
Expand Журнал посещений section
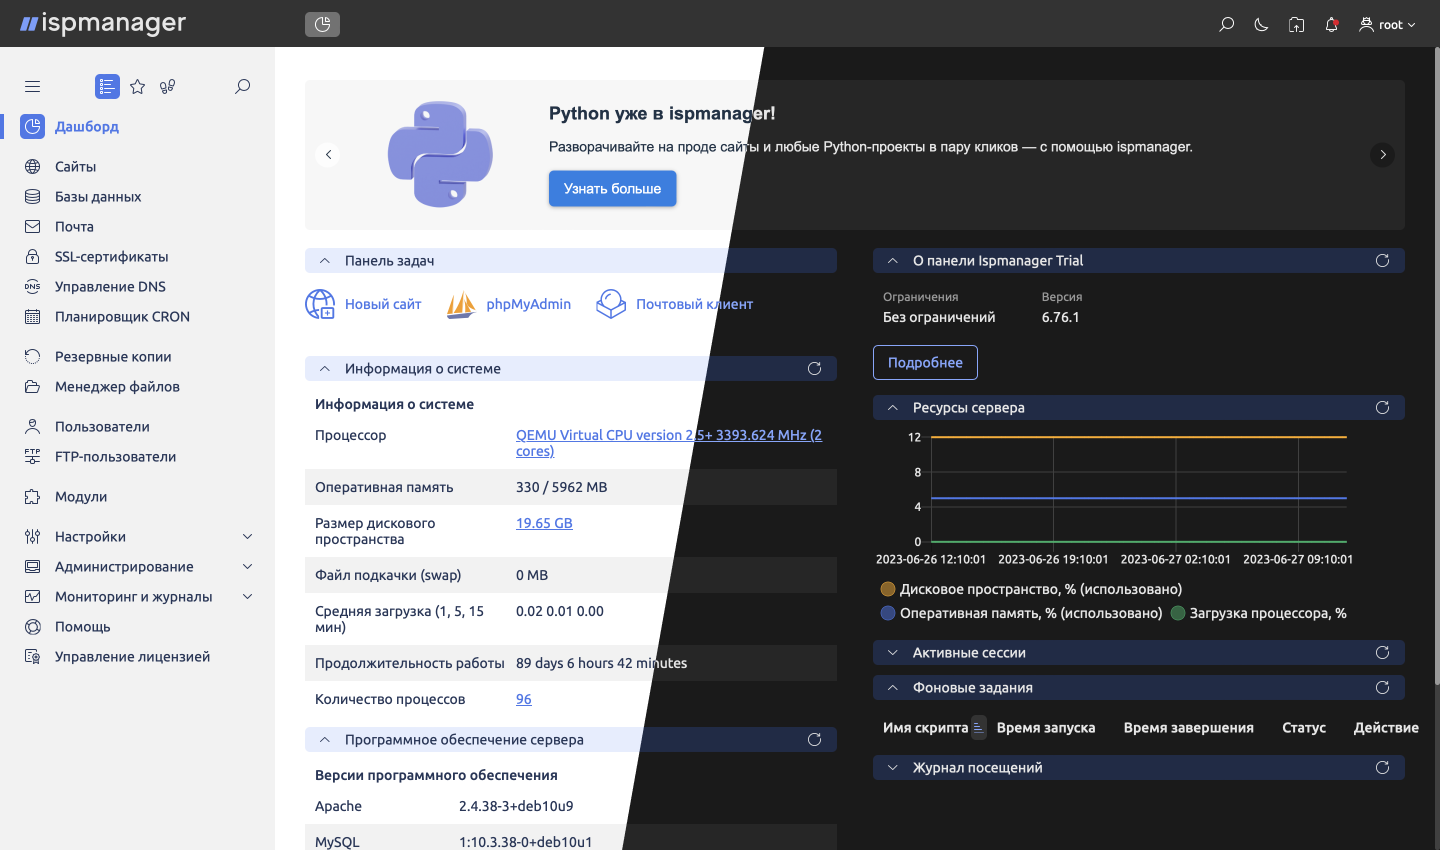pos(892,768)
